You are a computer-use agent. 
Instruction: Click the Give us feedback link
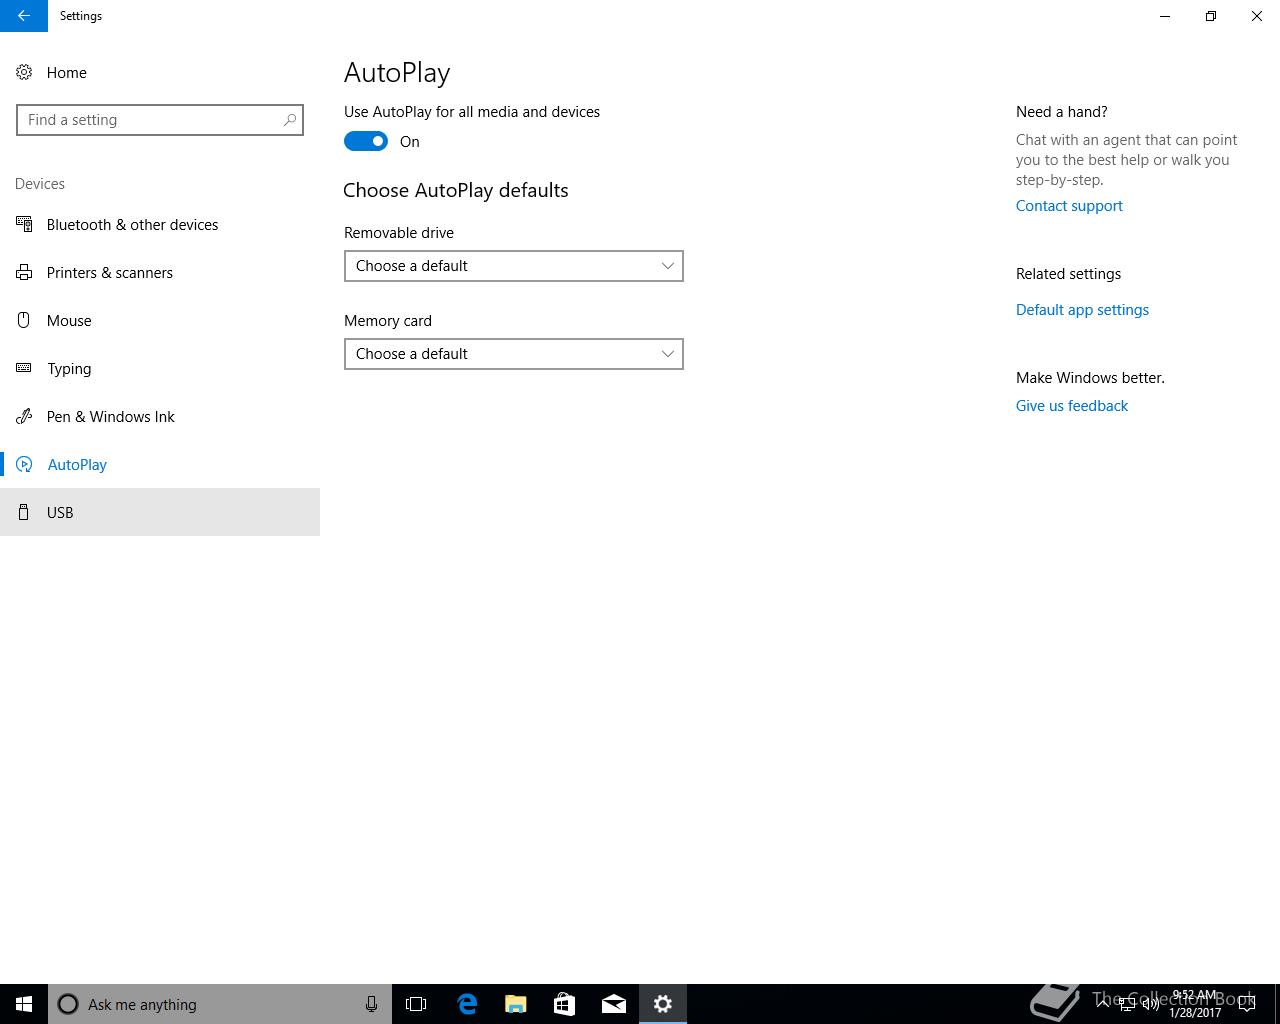[x=1072, y=406]
